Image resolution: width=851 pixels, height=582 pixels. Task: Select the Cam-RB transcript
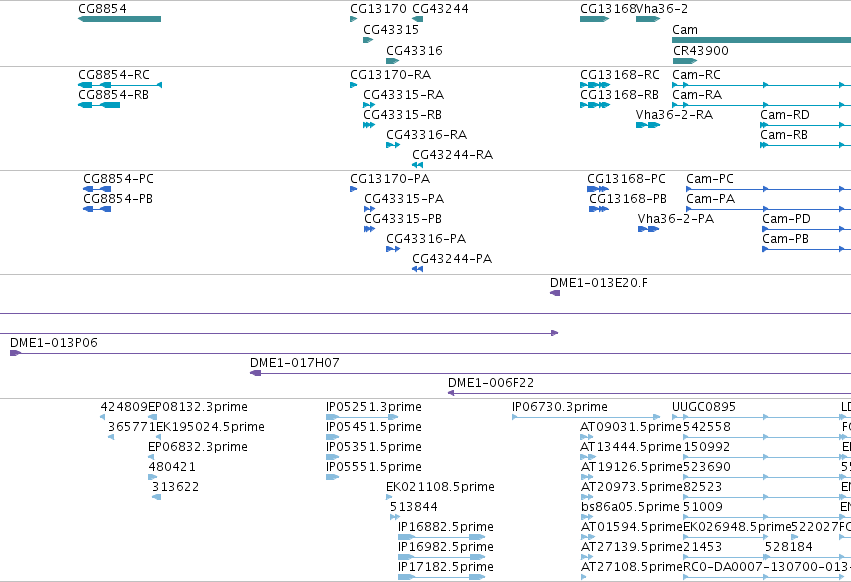pyautogui.click(x=805, y=145)
